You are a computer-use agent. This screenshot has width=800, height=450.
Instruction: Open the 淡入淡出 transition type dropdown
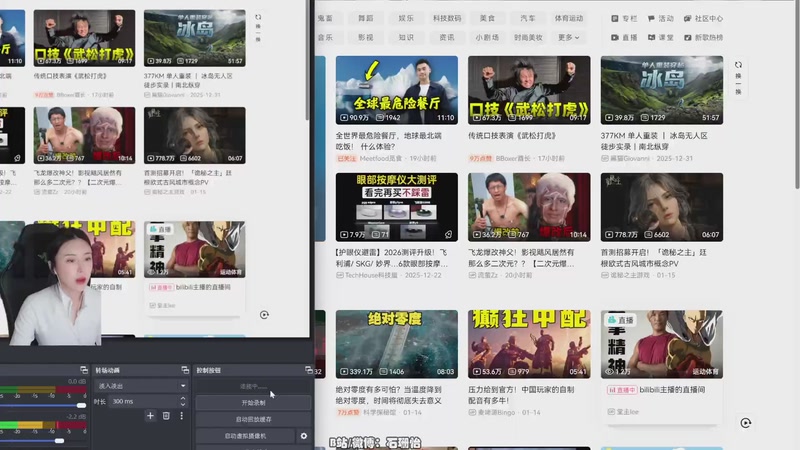click(141, 386)
